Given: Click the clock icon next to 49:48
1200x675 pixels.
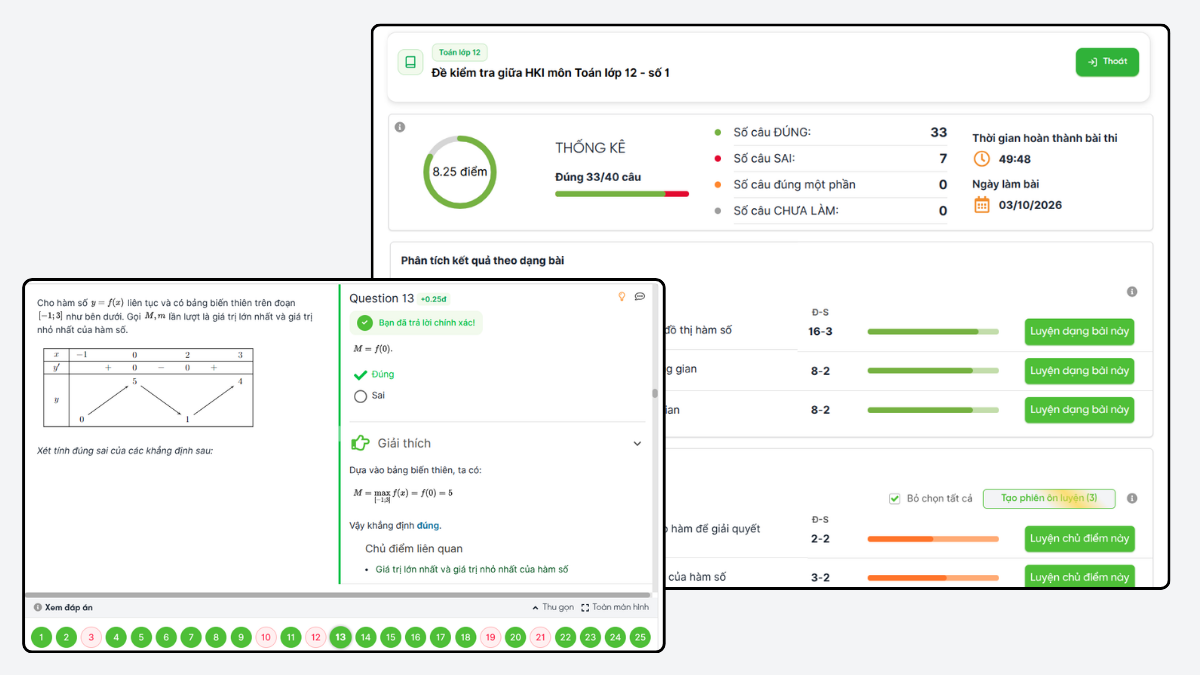Looking at the screenshot, I should (x=982, y=159).
